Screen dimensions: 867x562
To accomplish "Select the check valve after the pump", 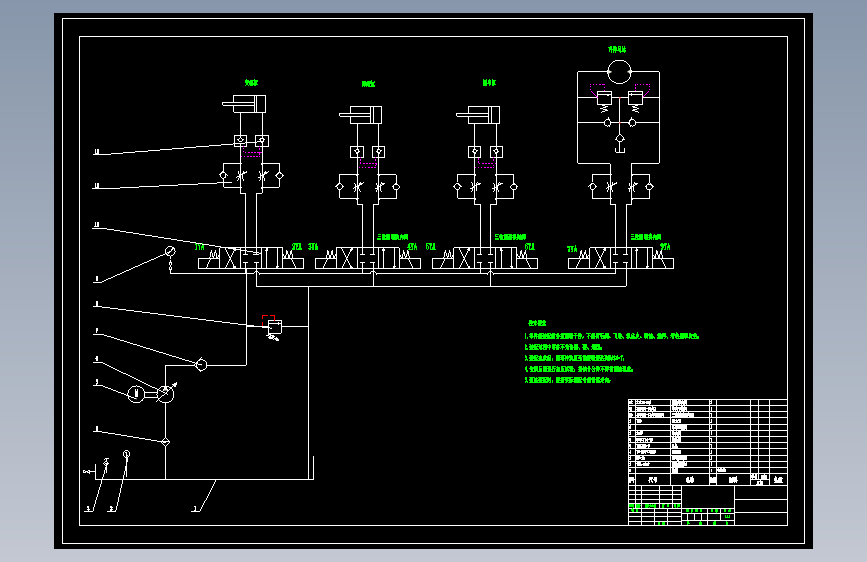I will [201, 364].
